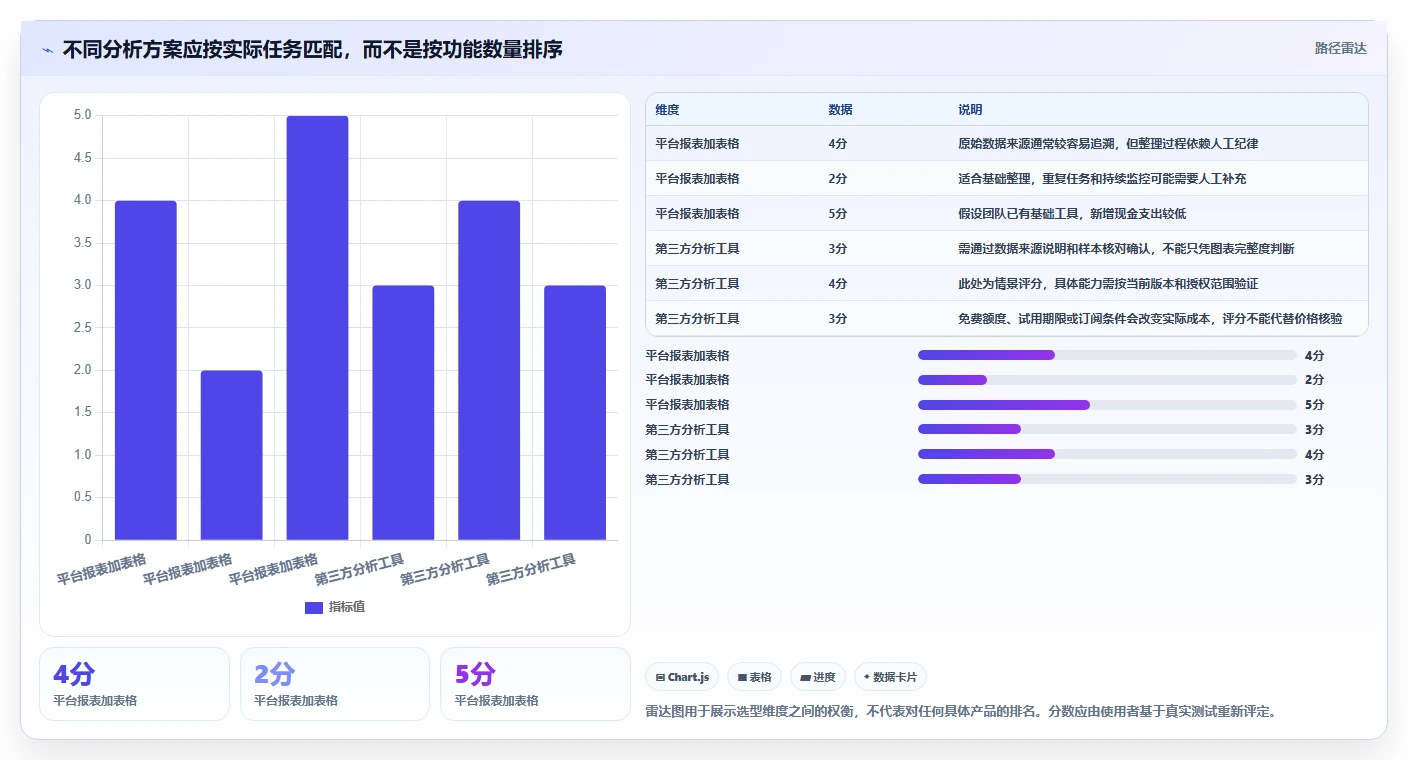Click the tallest chart bar with value 5
1408x760 pixels.
pyautogui.click(x=317, y=328)
